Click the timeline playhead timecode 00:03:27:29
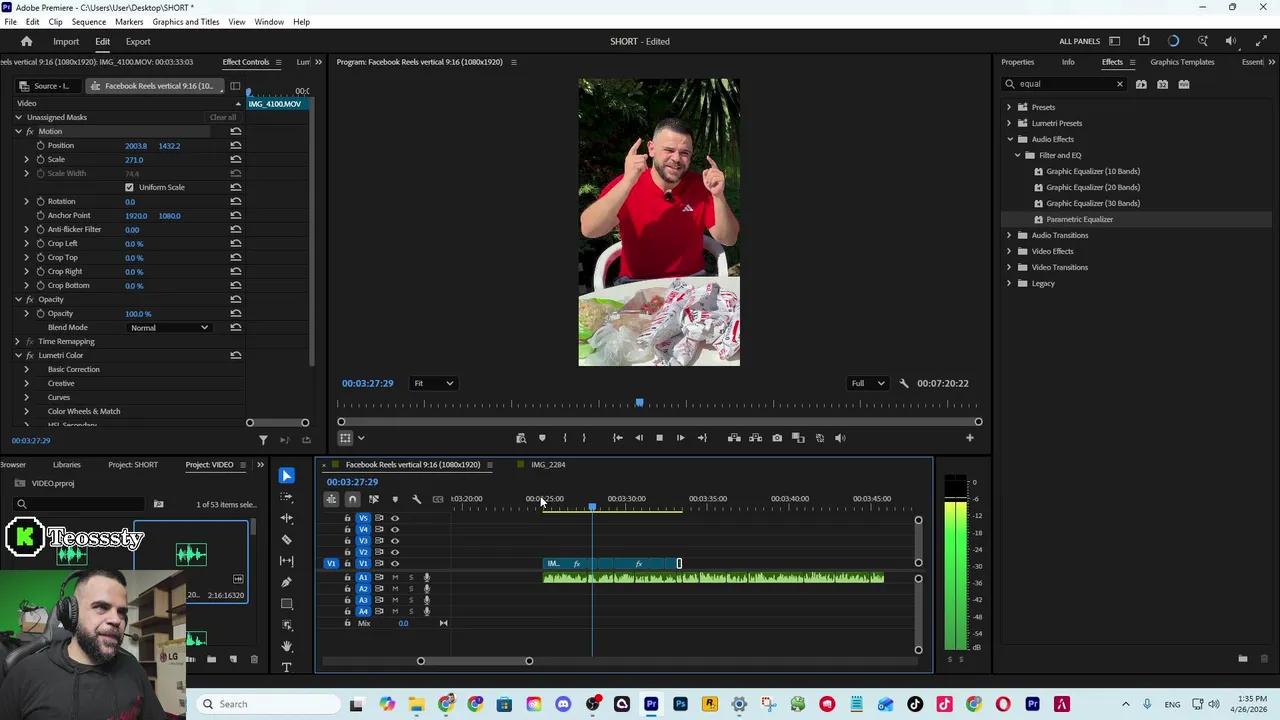 click(352, 482)
